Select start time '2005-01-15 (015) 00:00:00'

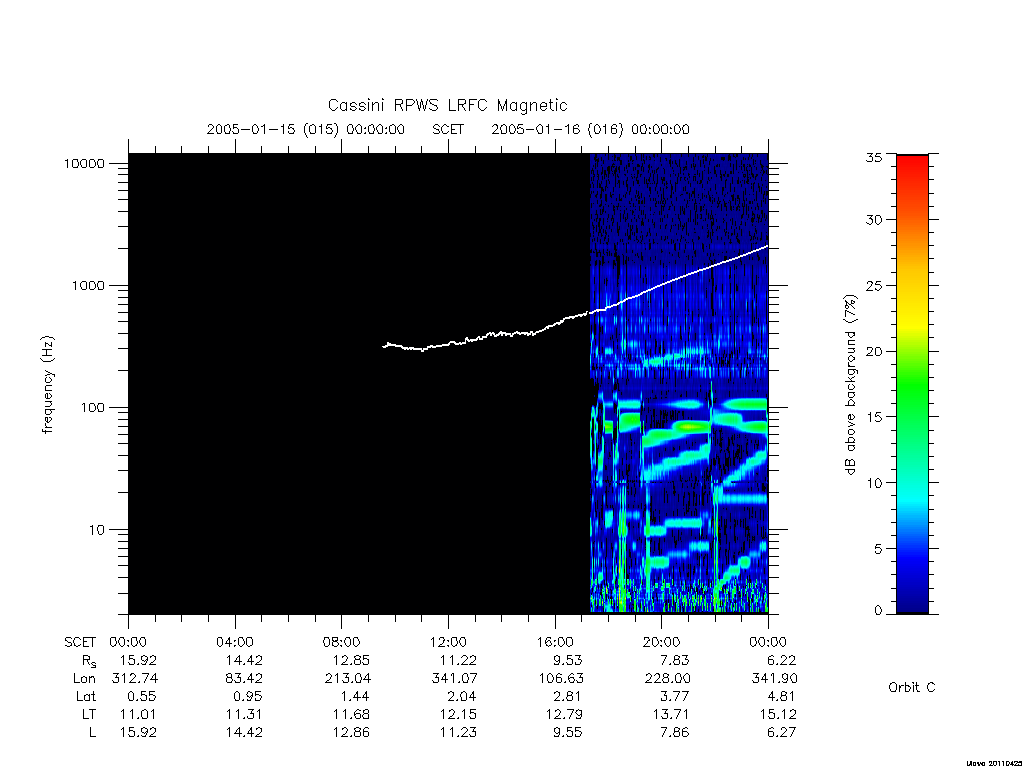click(x=306, y=129)
